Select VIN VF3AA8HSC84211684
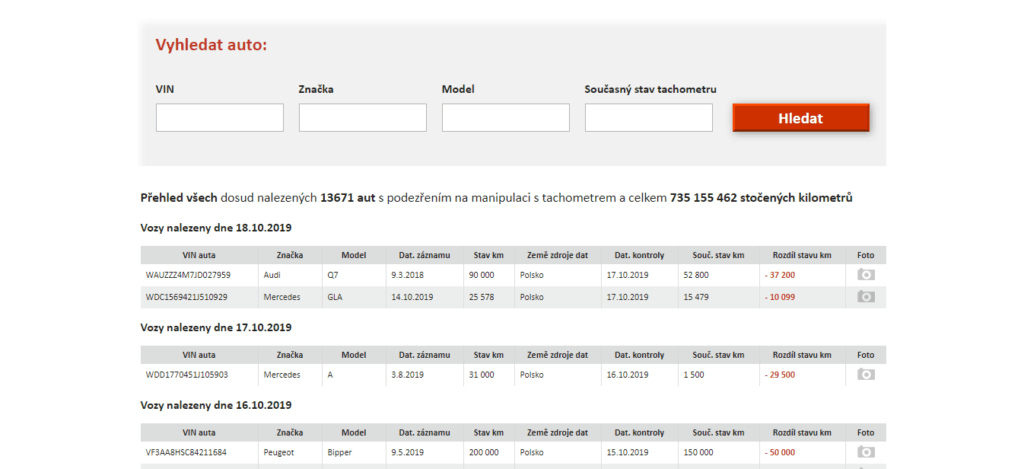Screen dimensions: 1024x469 (x=186, y=452)
